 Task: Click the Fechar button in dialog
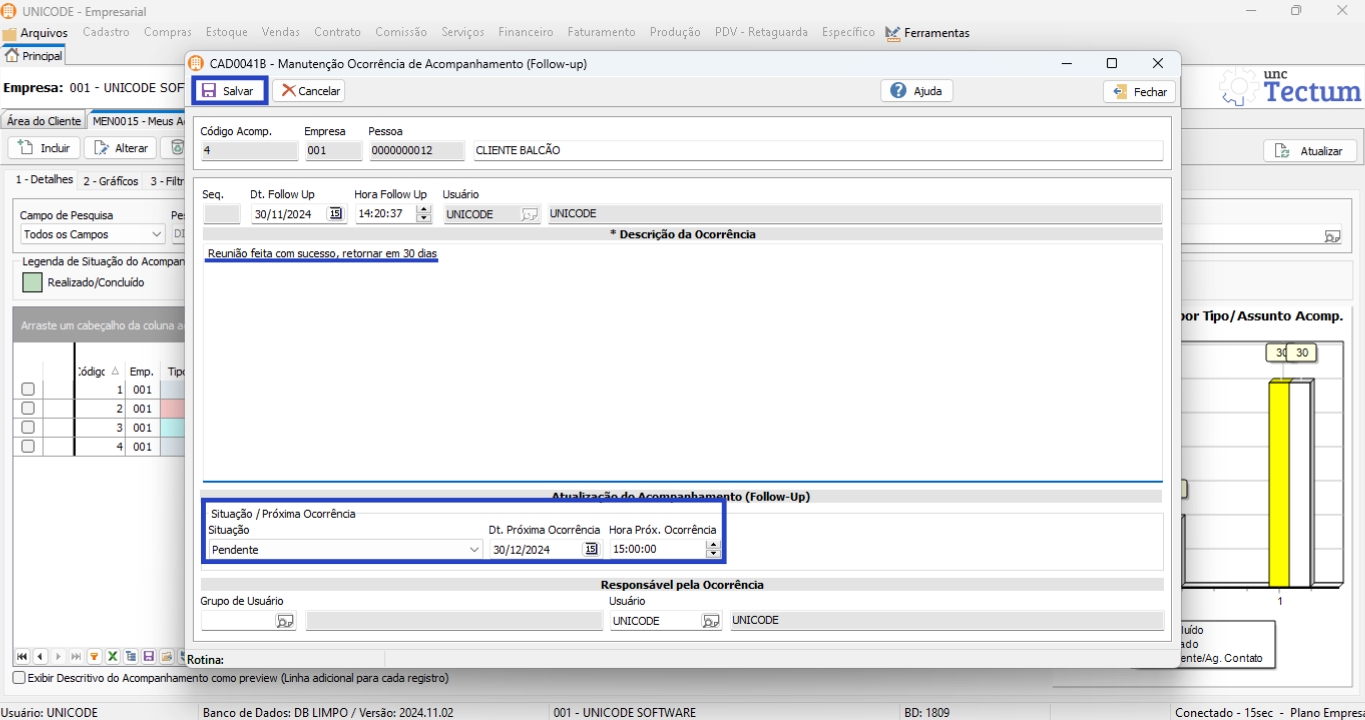tap(1139, 91)
